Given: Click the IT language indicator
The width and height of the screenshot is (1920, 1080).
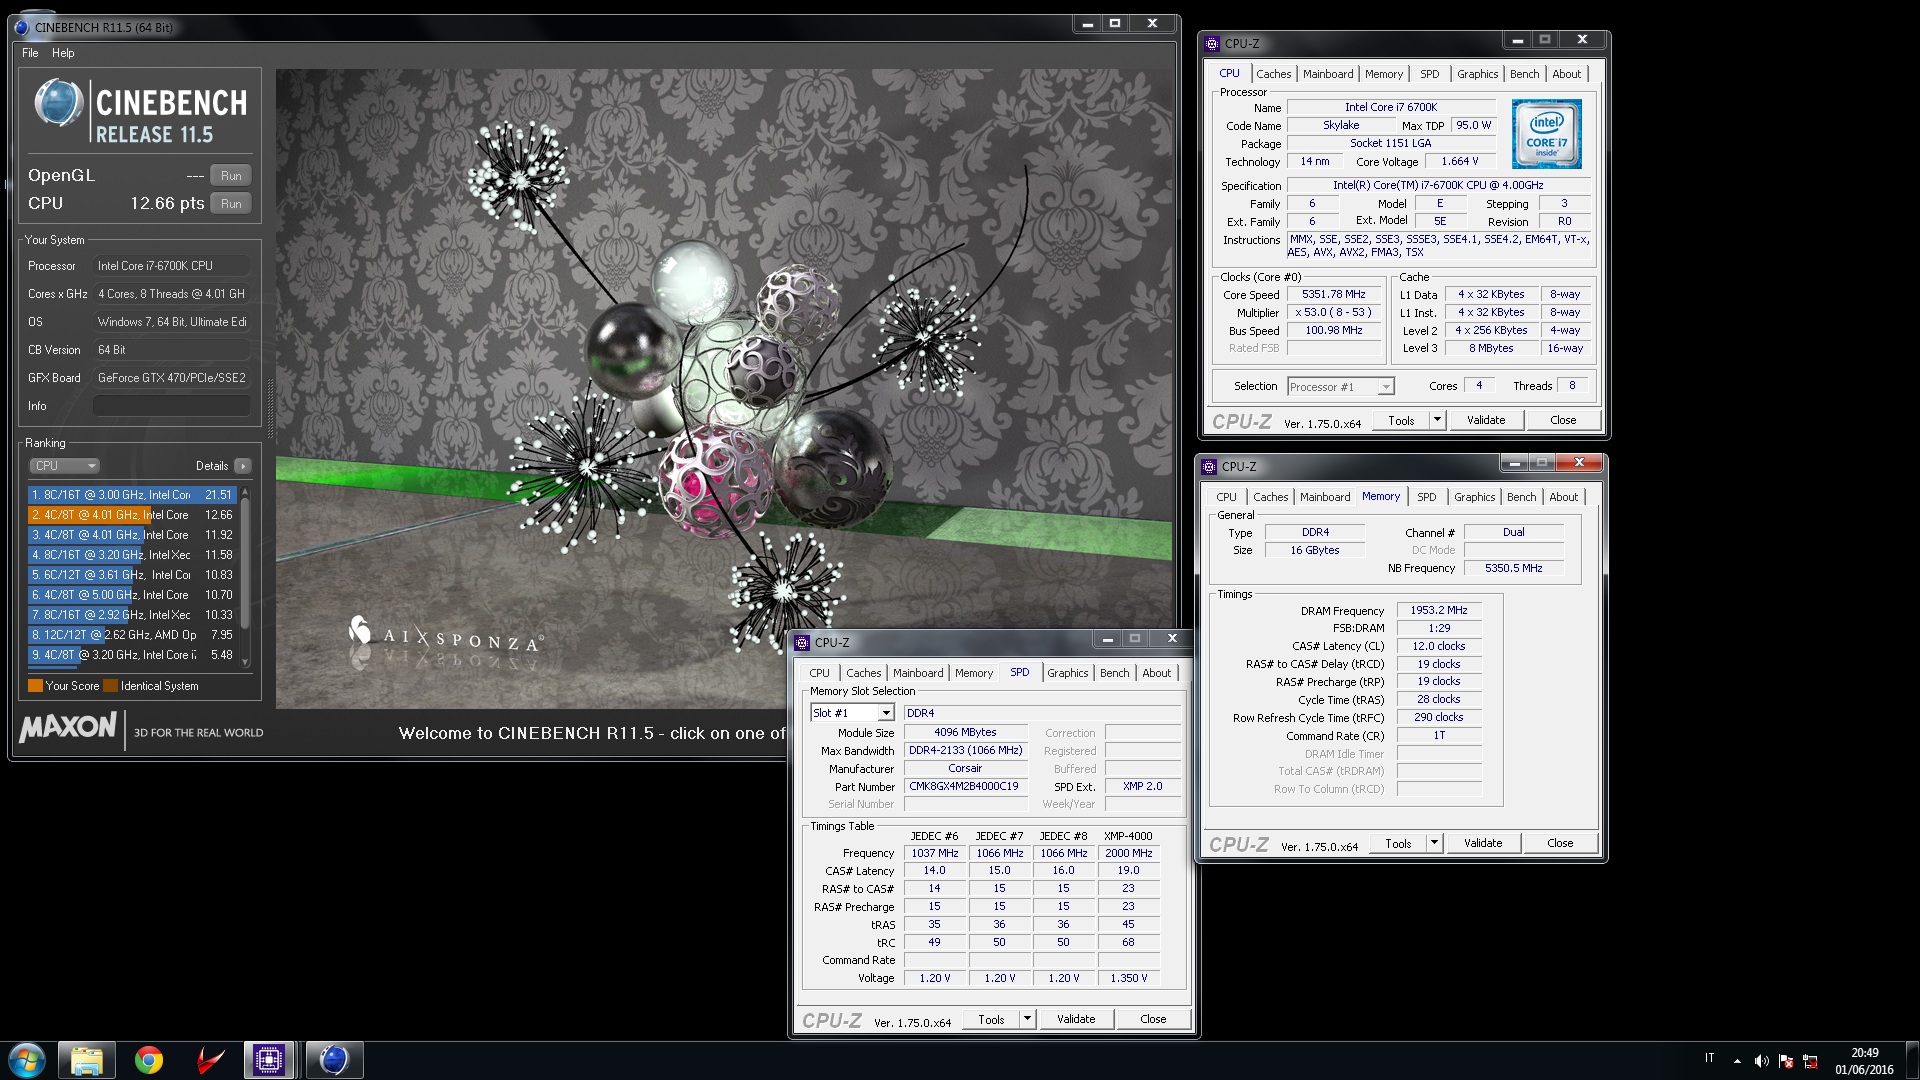Looking at the screenshot, I should tap(1709, 1058).
